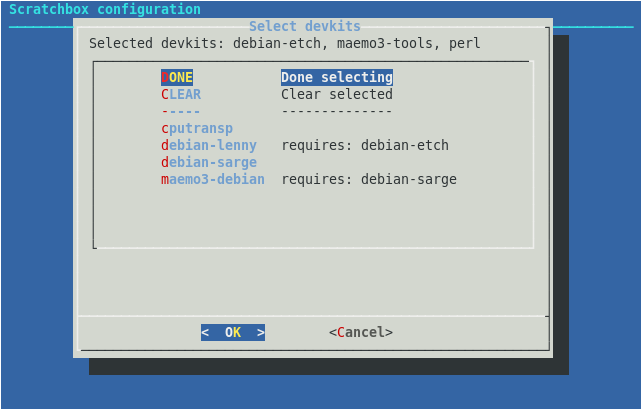Click the "Done selecting" description text
This screenshot has width=642, height=410.
[336, 77]
